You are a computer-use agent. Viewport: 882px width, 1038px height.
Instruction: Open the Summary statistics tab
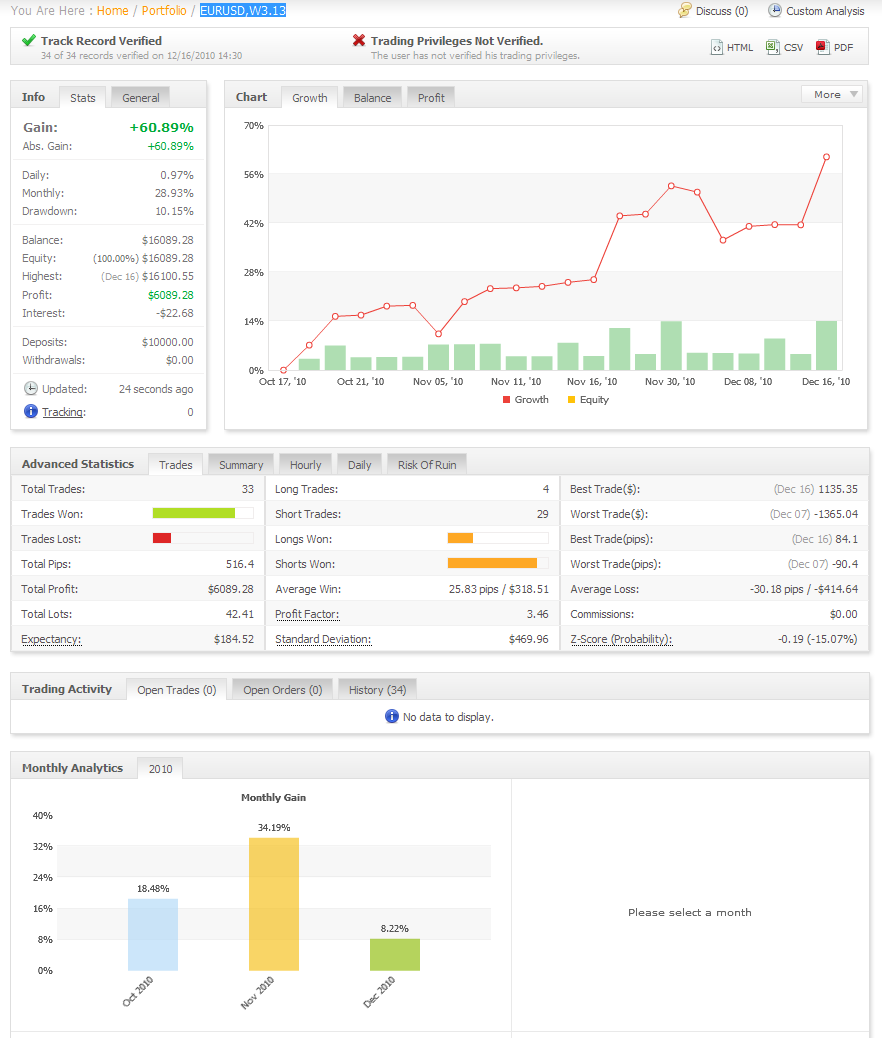click(241, 465)
